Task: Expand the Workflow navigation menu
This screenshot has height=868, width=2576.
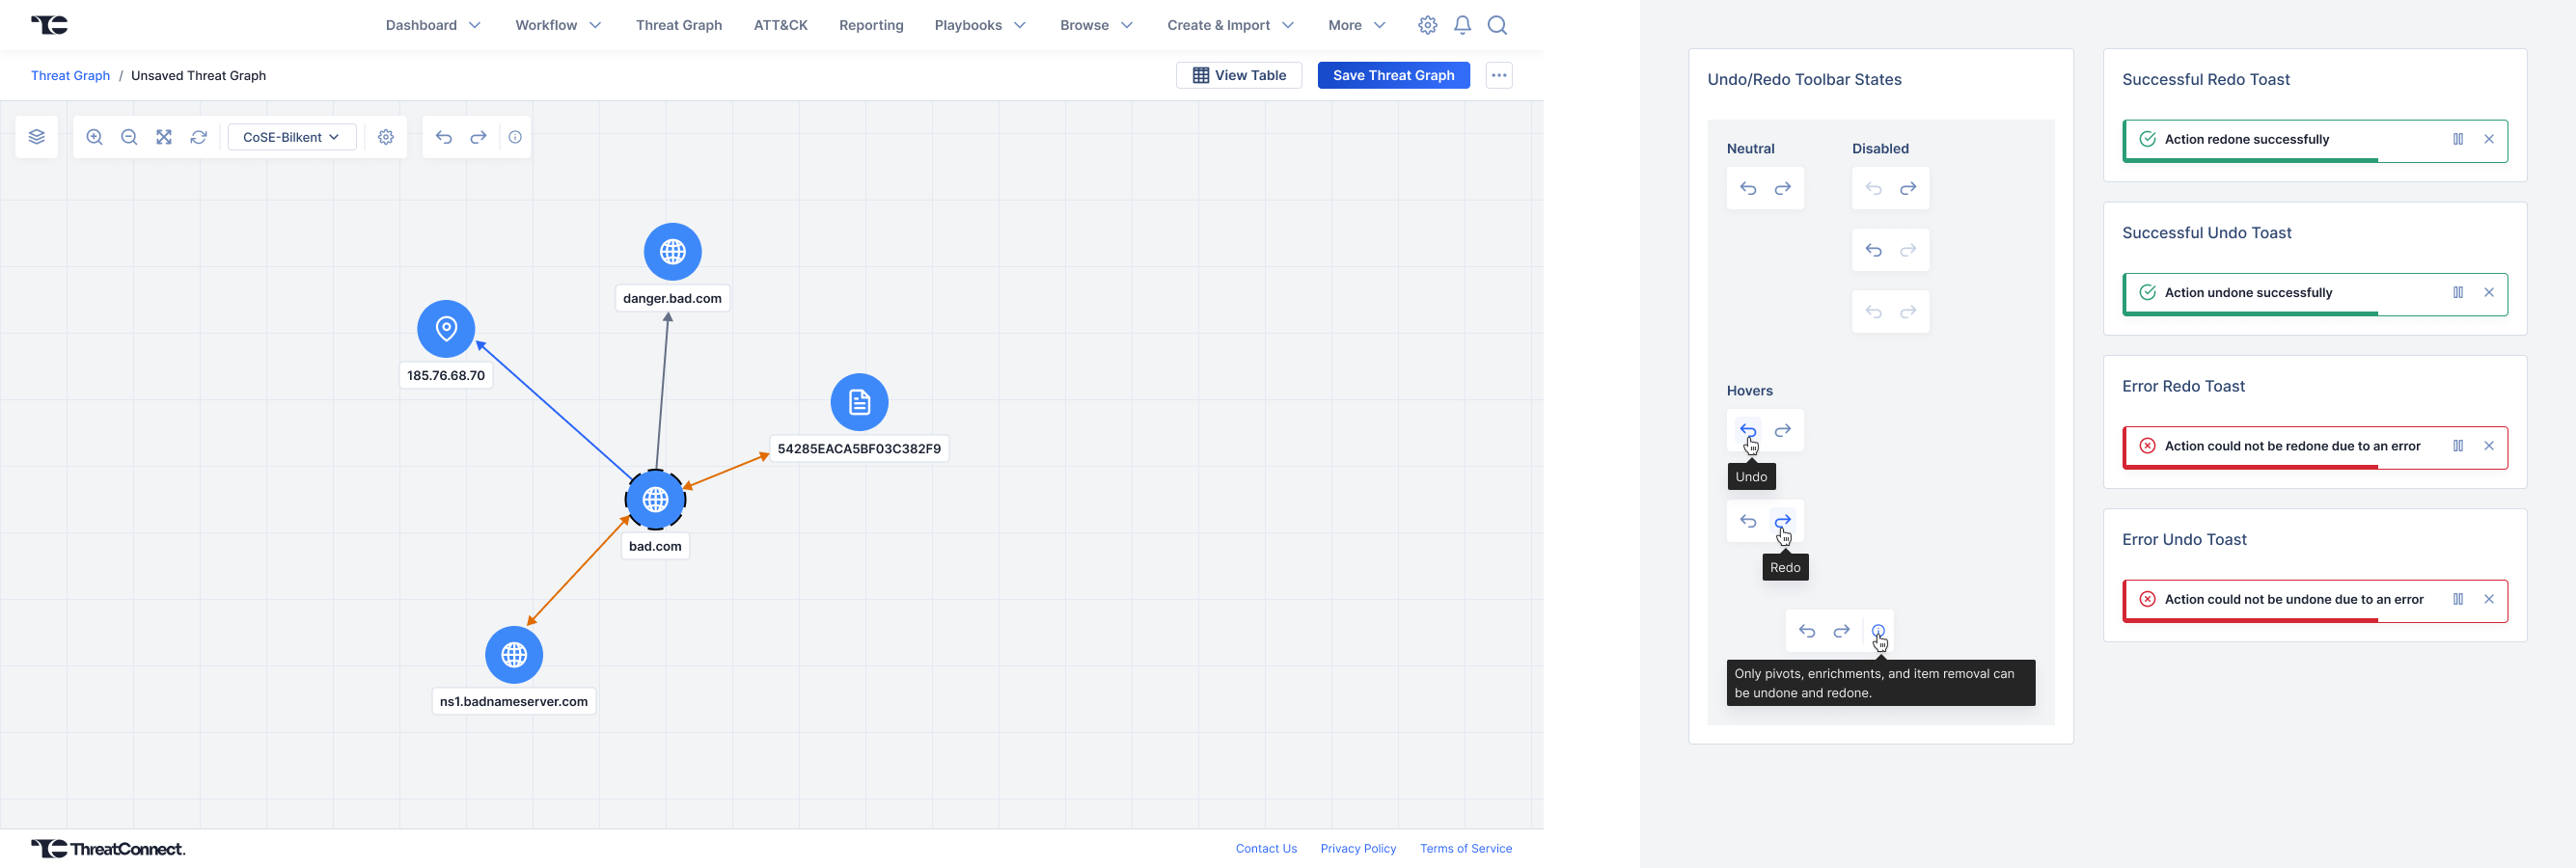Action: (558, 25)
